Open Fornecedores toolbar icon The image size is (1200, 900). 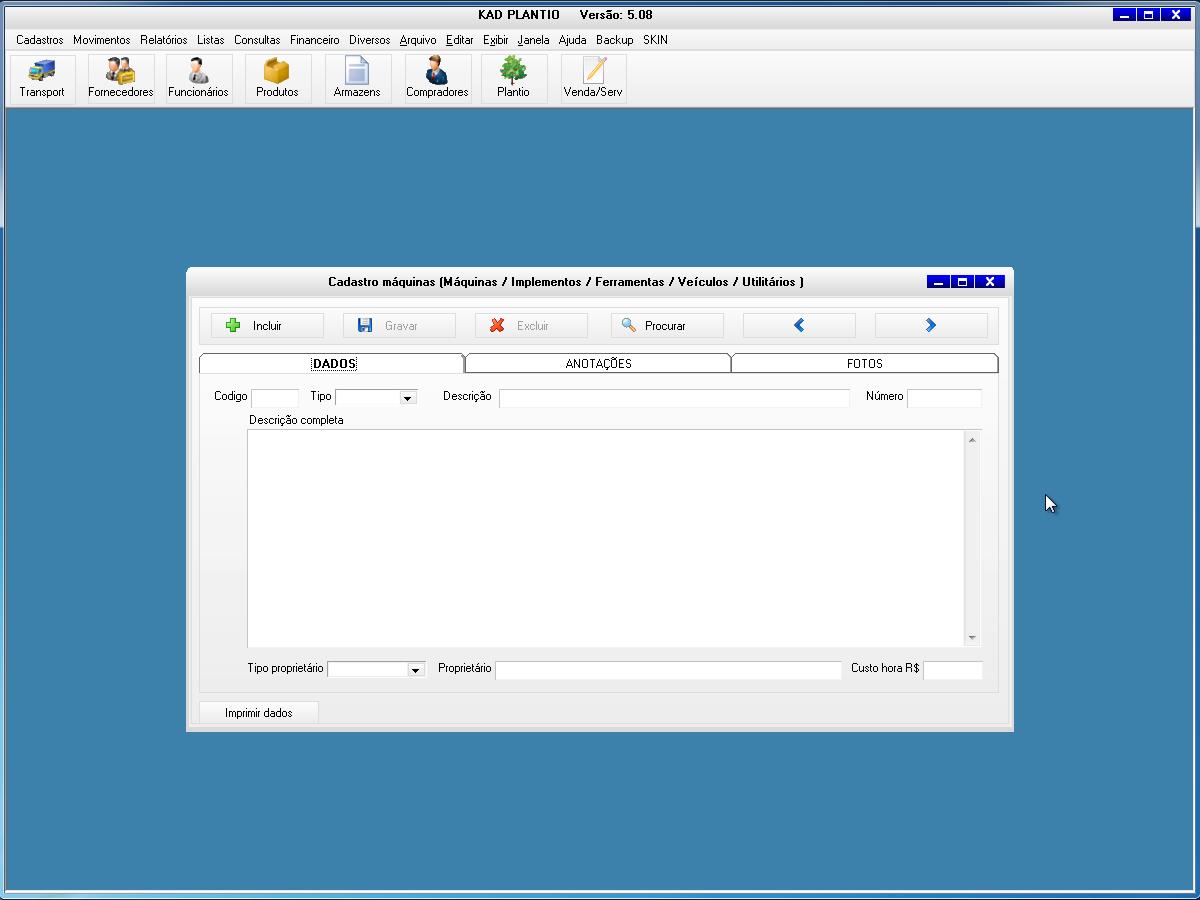coord(121,78)
